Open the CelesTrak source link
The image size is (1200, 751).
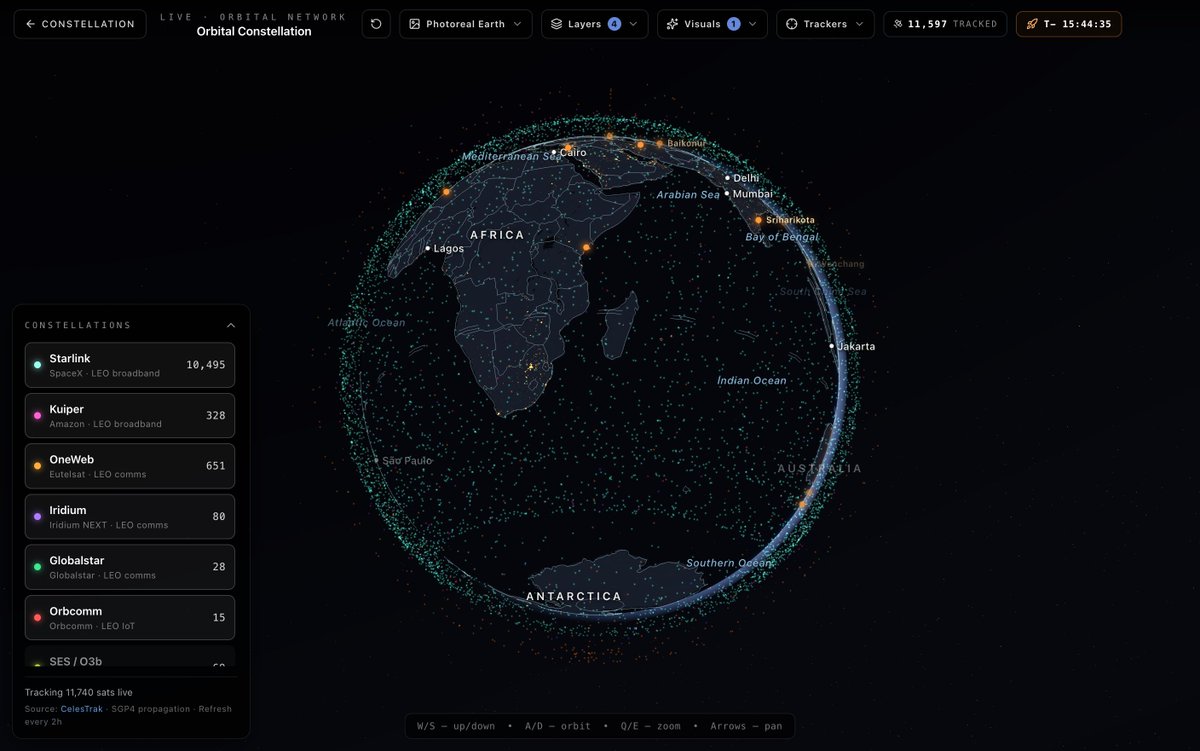81,708
